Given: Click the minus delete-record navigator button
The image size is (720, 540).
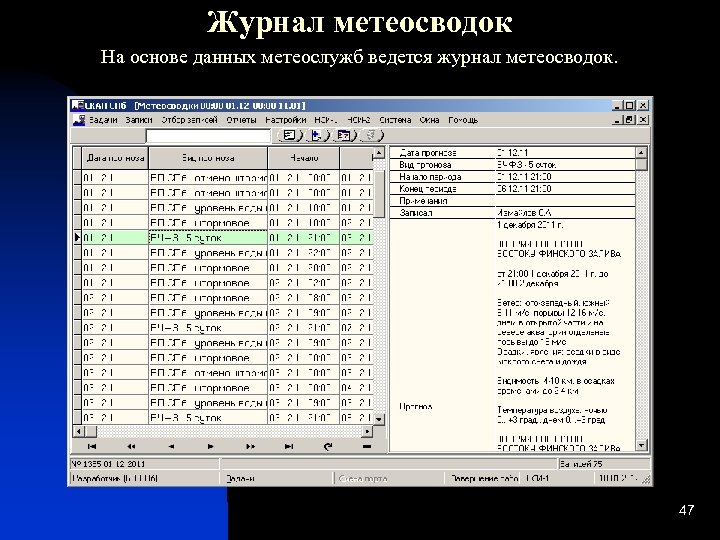Looking at the screenshot, I should [x=366, y=446].
